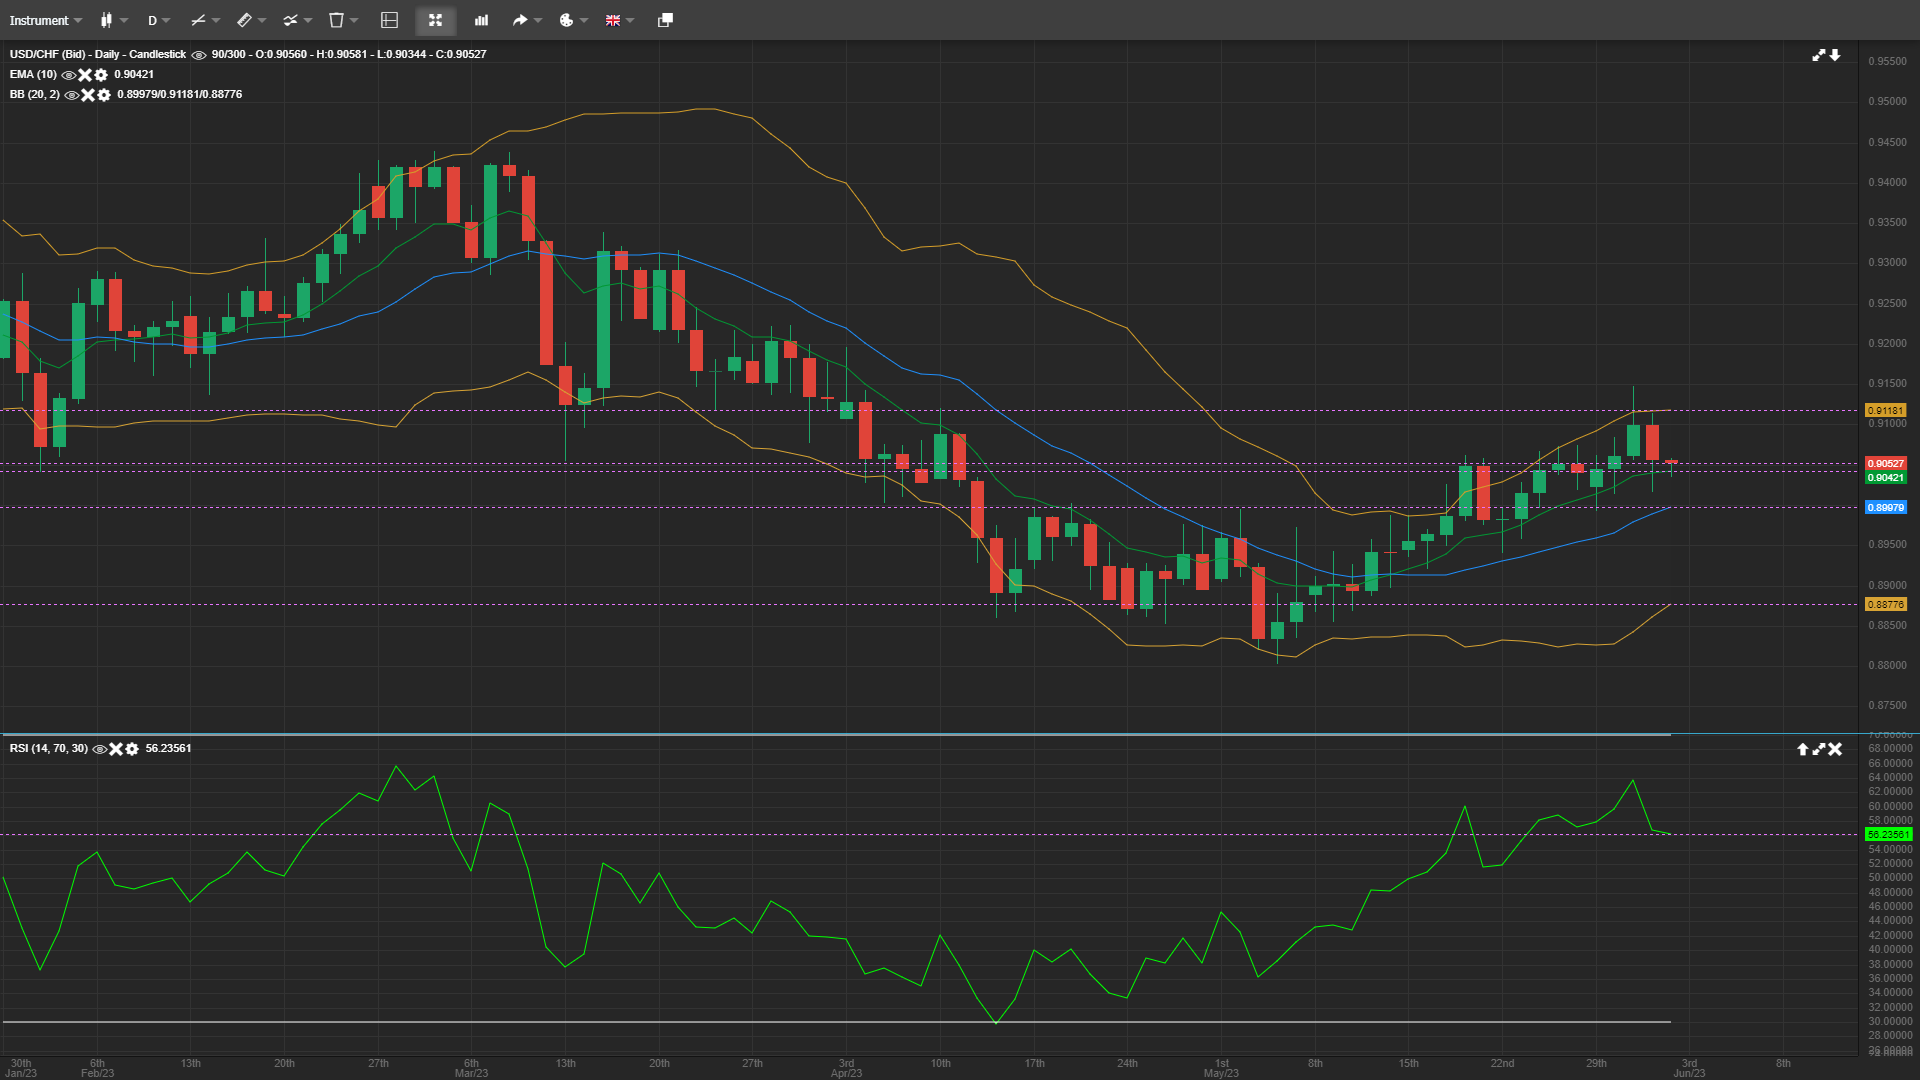Open the trash bin delete menu
Viewport: 1920px width, 1080px height.
(x=343, y=20)
